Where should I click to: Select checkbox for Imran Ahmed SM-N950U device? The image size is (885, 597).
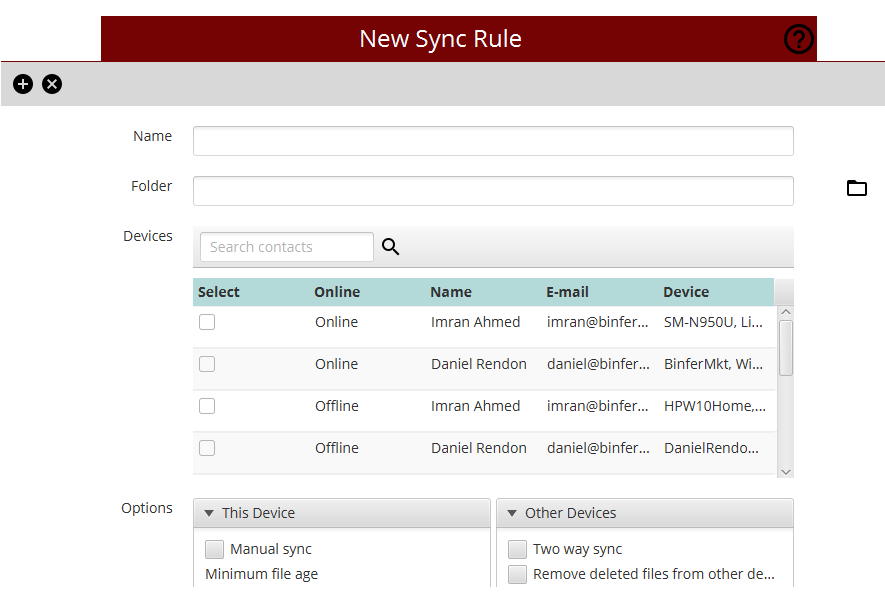pos(207,322)
